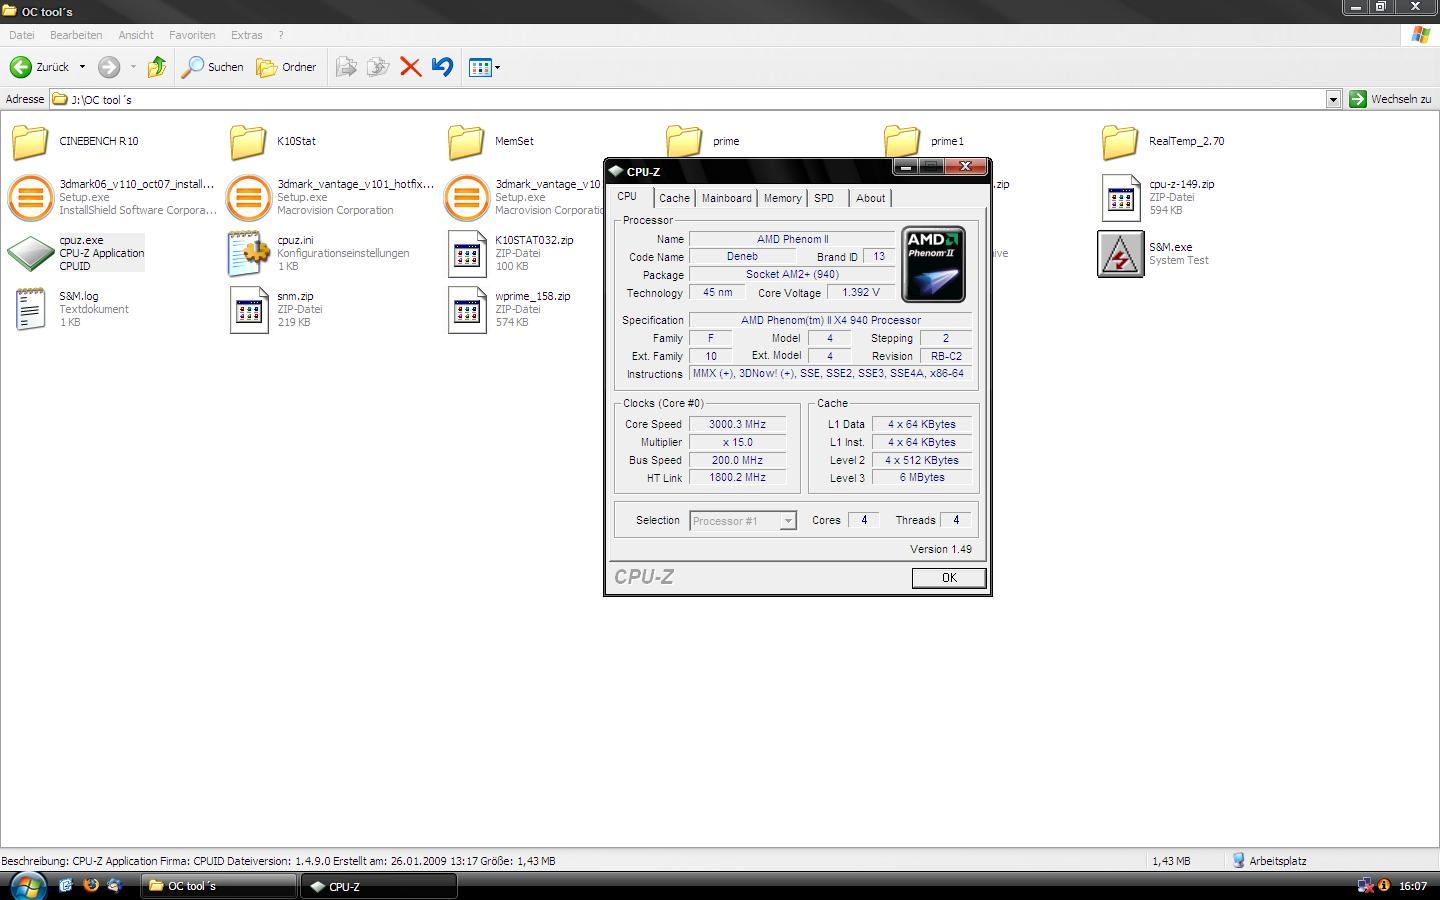This screenshot has width=1440, height=900.
Task: Open the Ansicht menu
Action: point(136,35)
